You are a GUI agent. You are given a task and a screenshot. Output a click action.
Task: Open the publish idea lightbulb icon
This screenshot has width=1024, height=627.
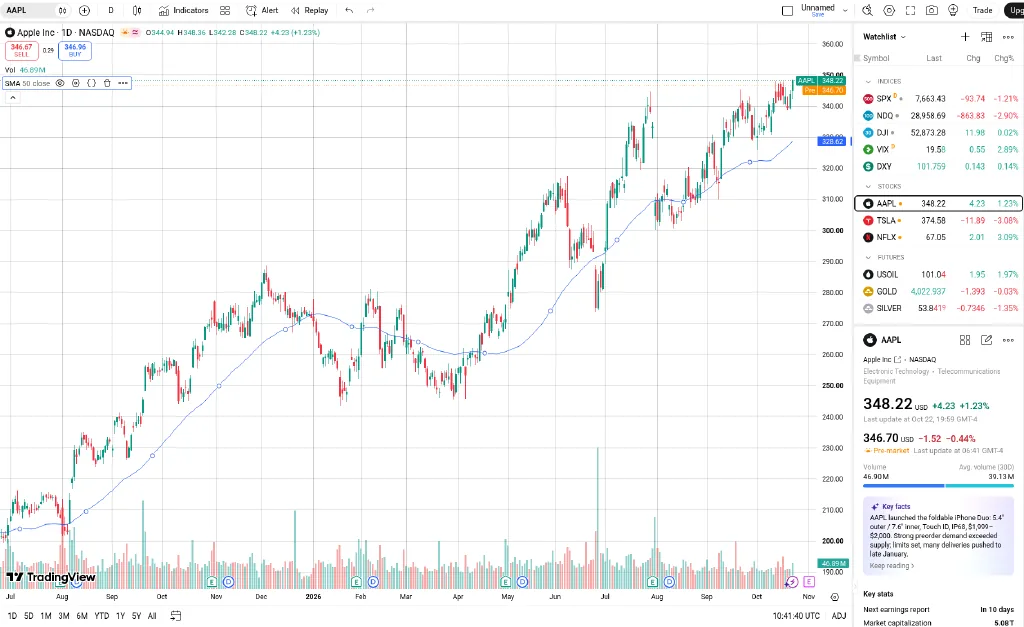pos(953,10)
